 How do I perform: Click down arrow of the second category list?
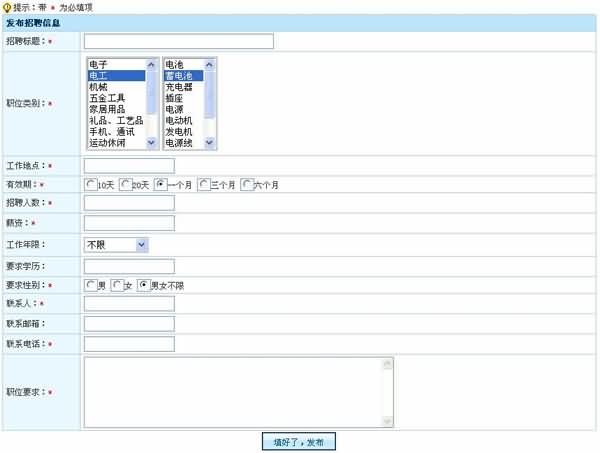[x=210, y=143]
